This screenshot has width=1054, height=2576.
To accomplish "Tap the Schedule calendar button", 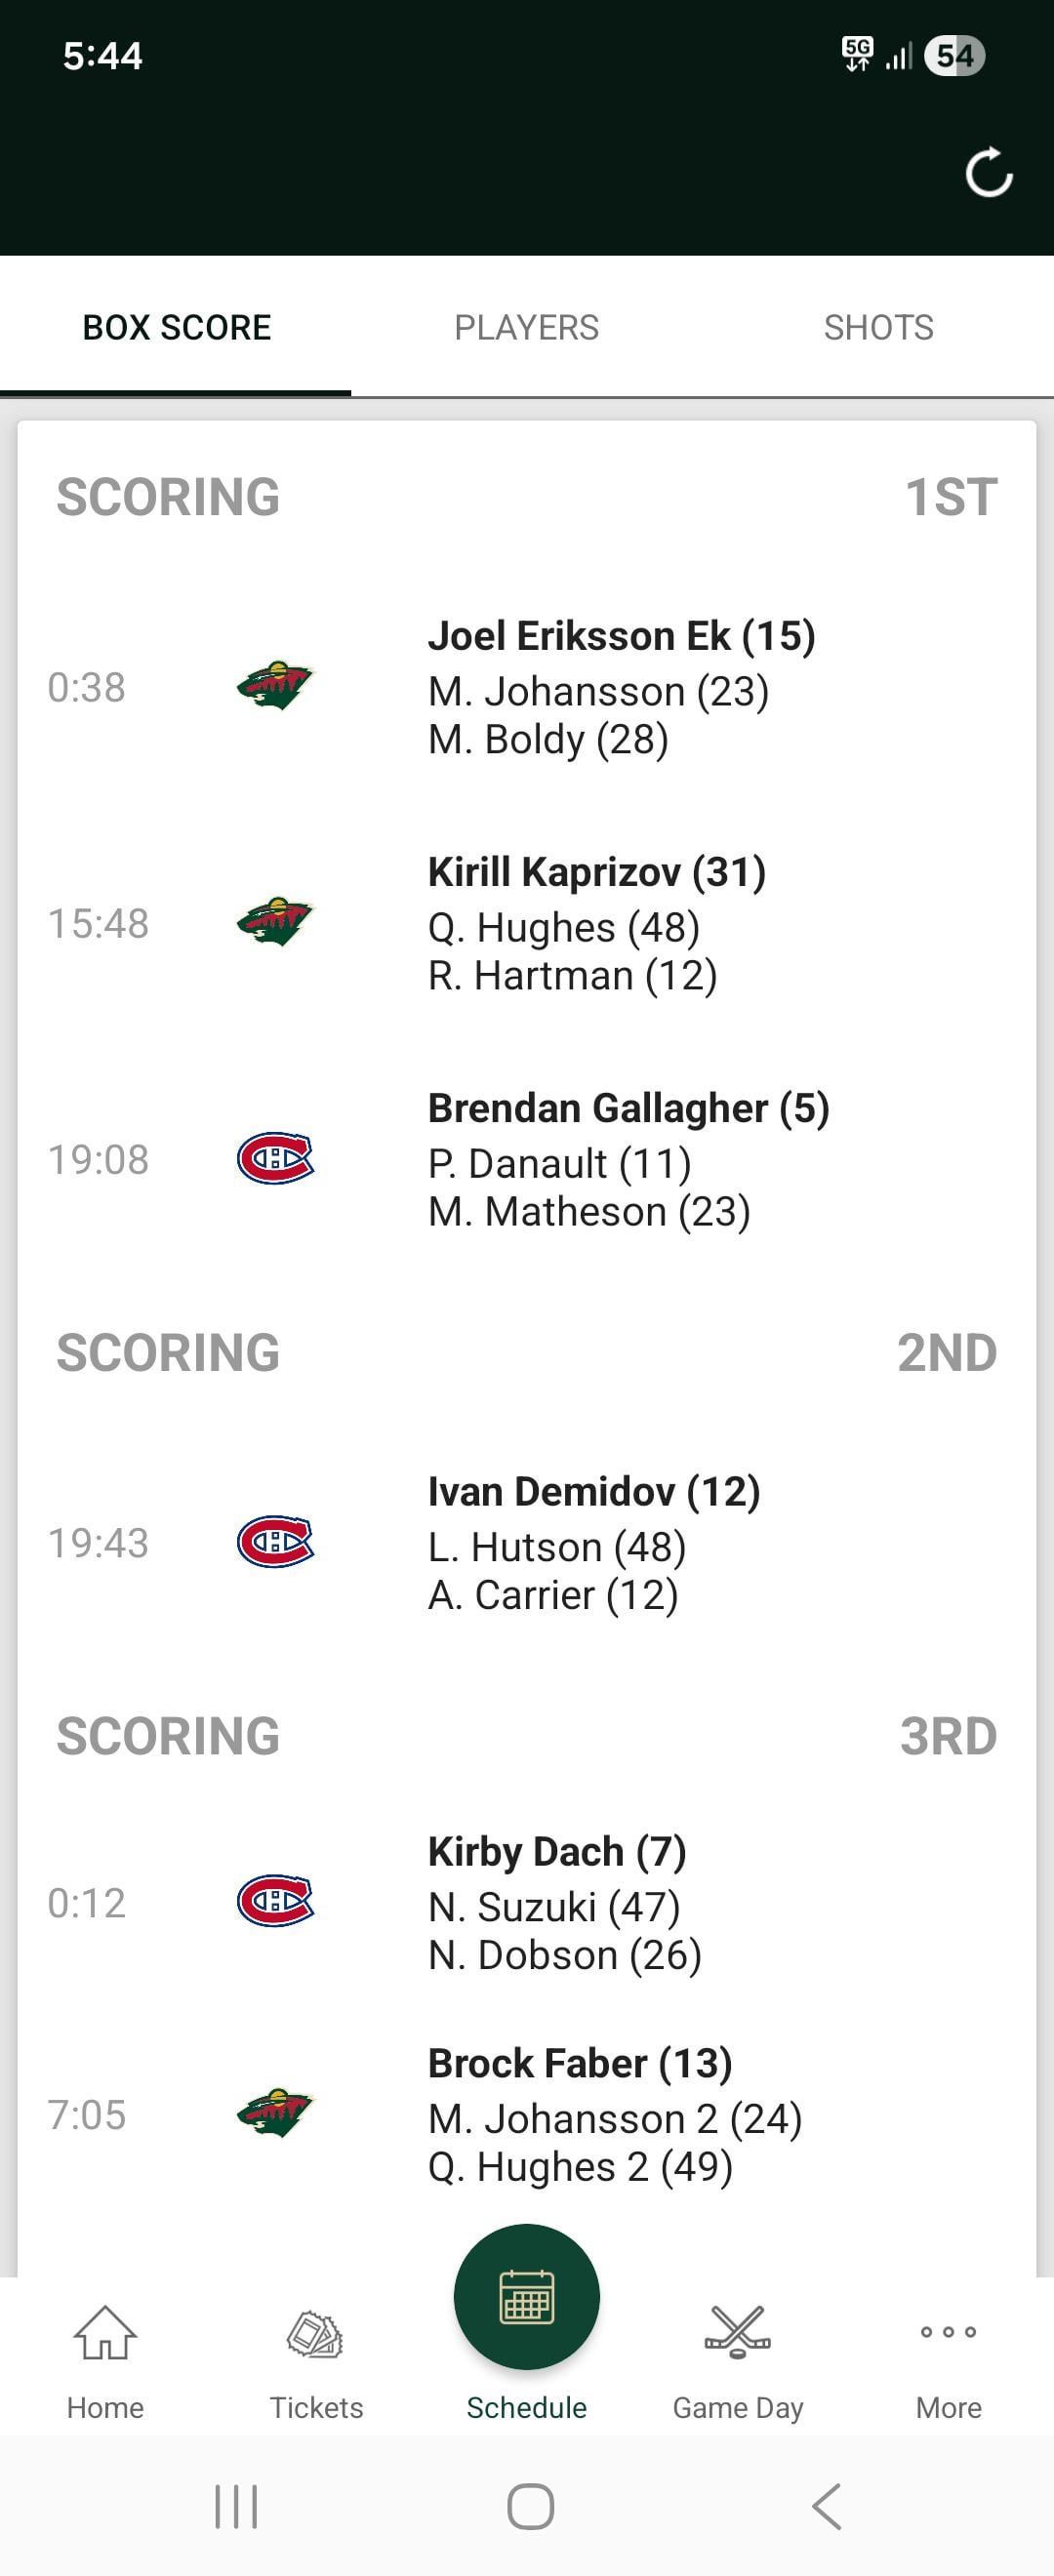I will point(527,2296).
